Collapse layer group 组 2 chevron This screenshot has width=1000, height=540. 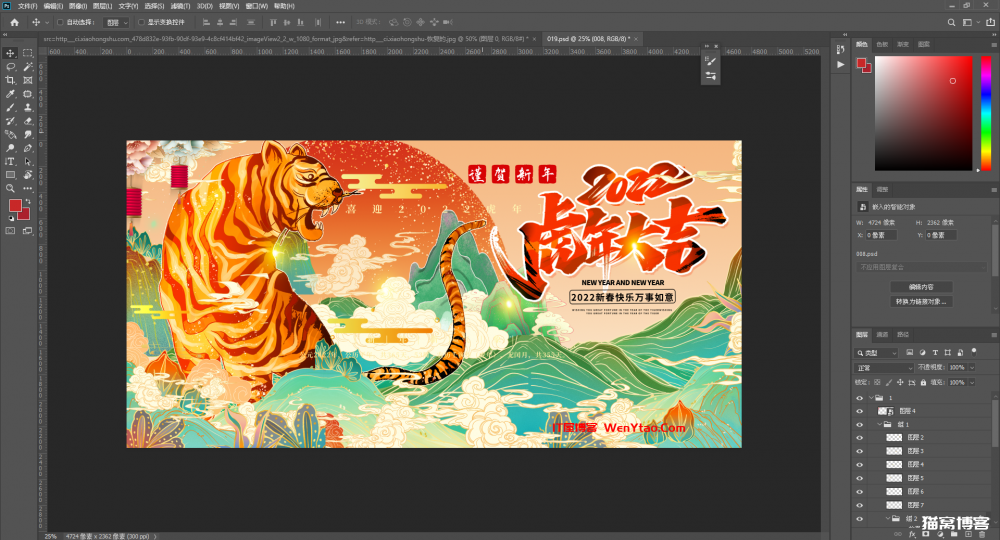point(888,519)
